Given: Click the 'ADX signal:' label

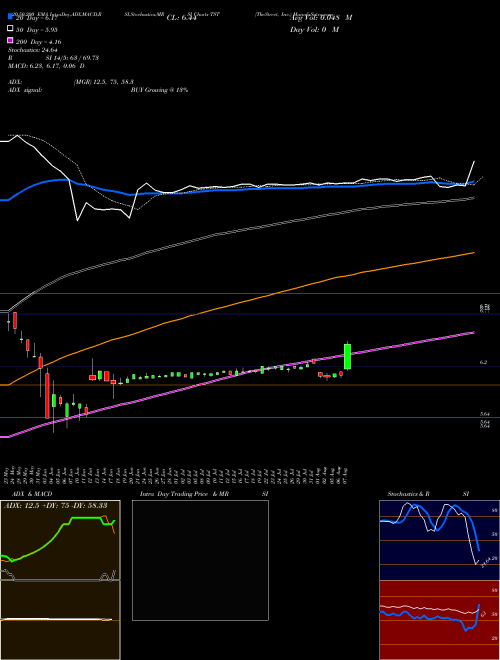Looking at the screenshot, I should click(25, 90).
